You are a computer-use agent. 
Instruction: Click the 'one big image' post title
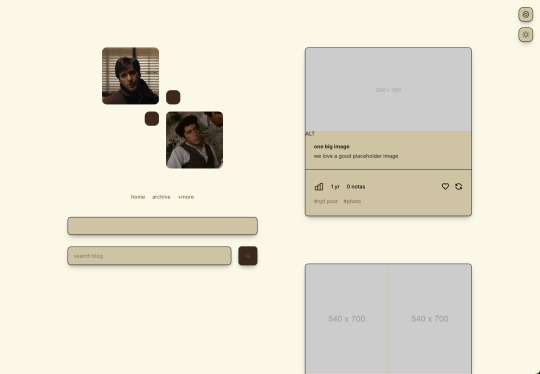pos(331,146)
